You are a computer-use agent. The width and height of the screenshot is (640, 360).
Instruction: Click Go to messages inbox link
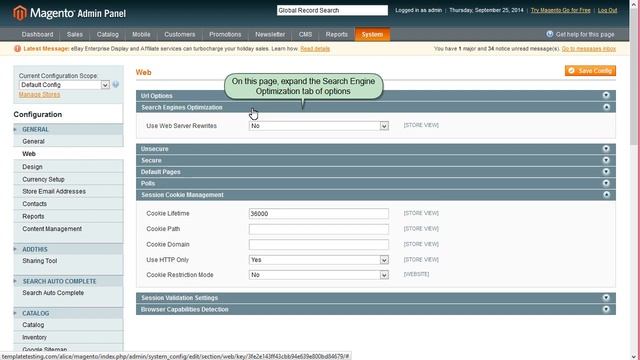point(589,49)
